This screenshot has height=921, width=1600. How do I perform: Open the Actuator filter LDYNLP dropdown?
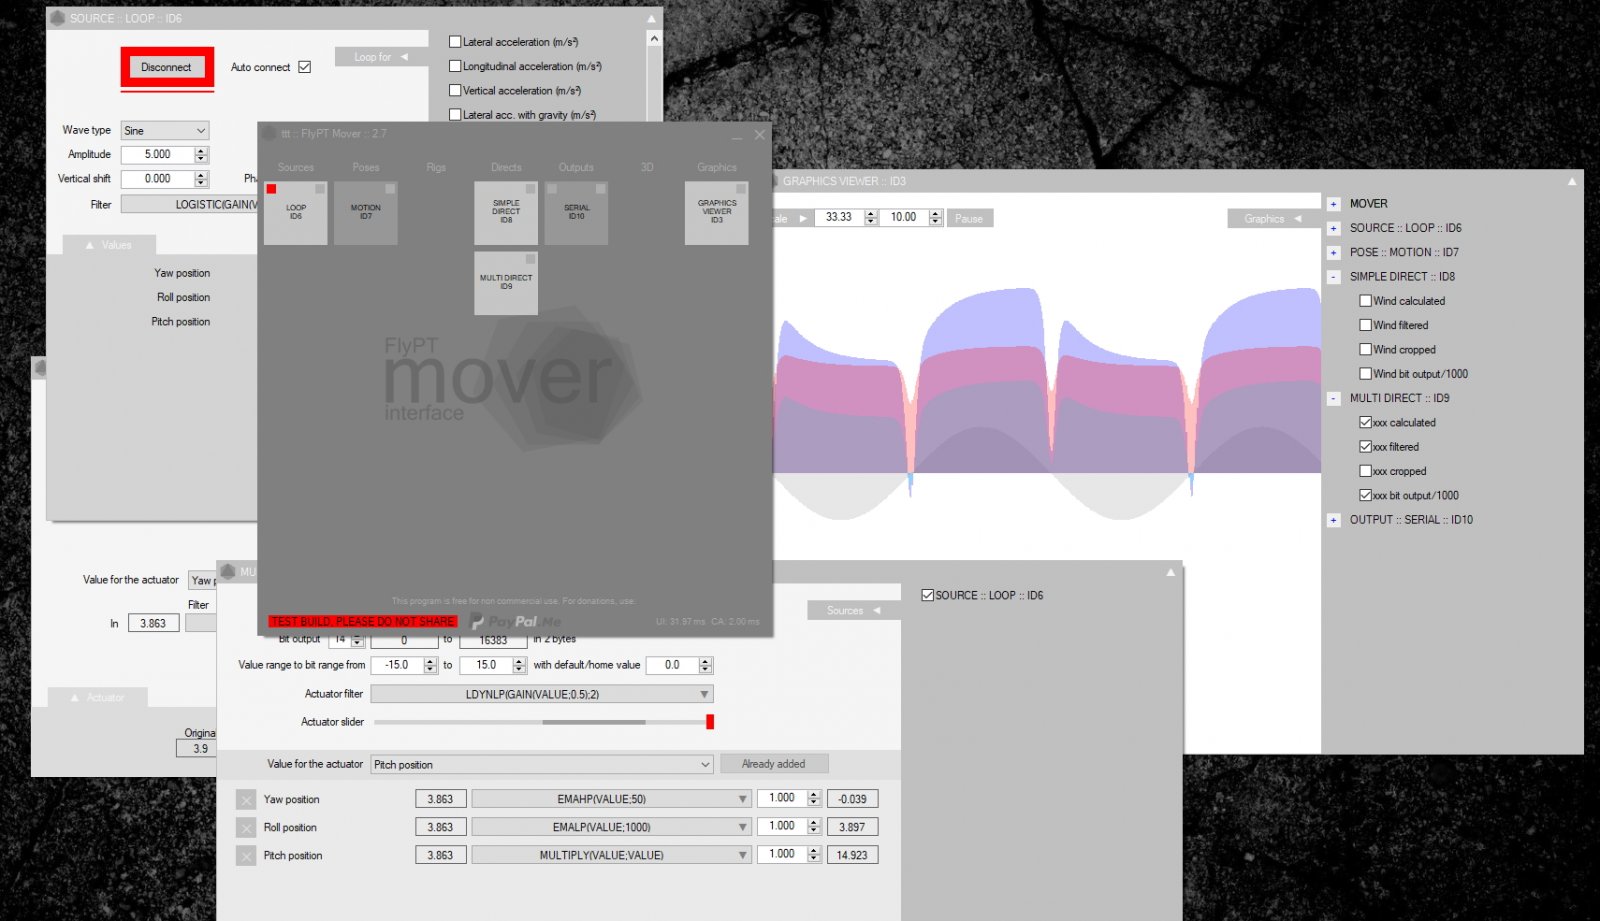(x=541, y=694)
